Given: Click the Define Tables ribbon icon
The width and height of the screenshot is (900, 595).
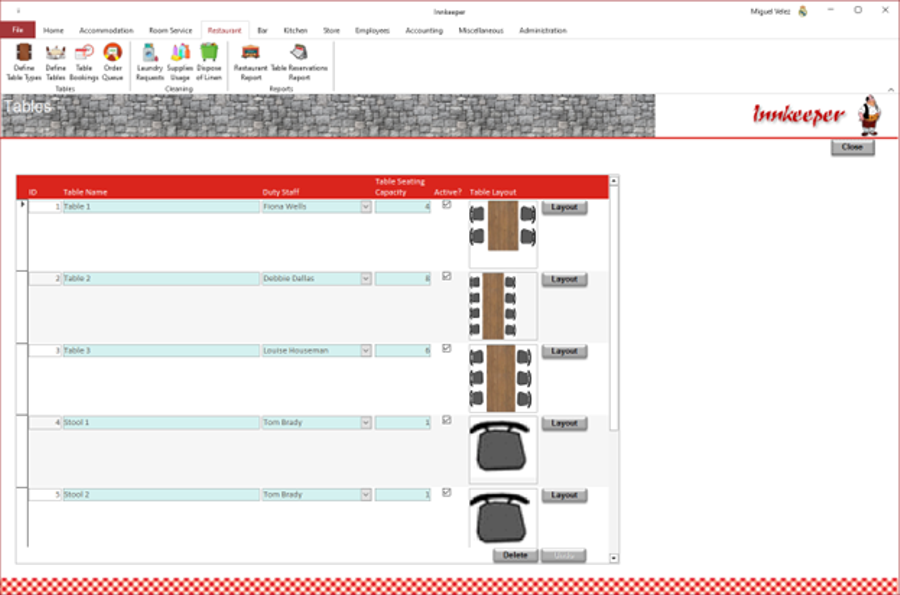Looking at the screenshot, I should 56,62.
